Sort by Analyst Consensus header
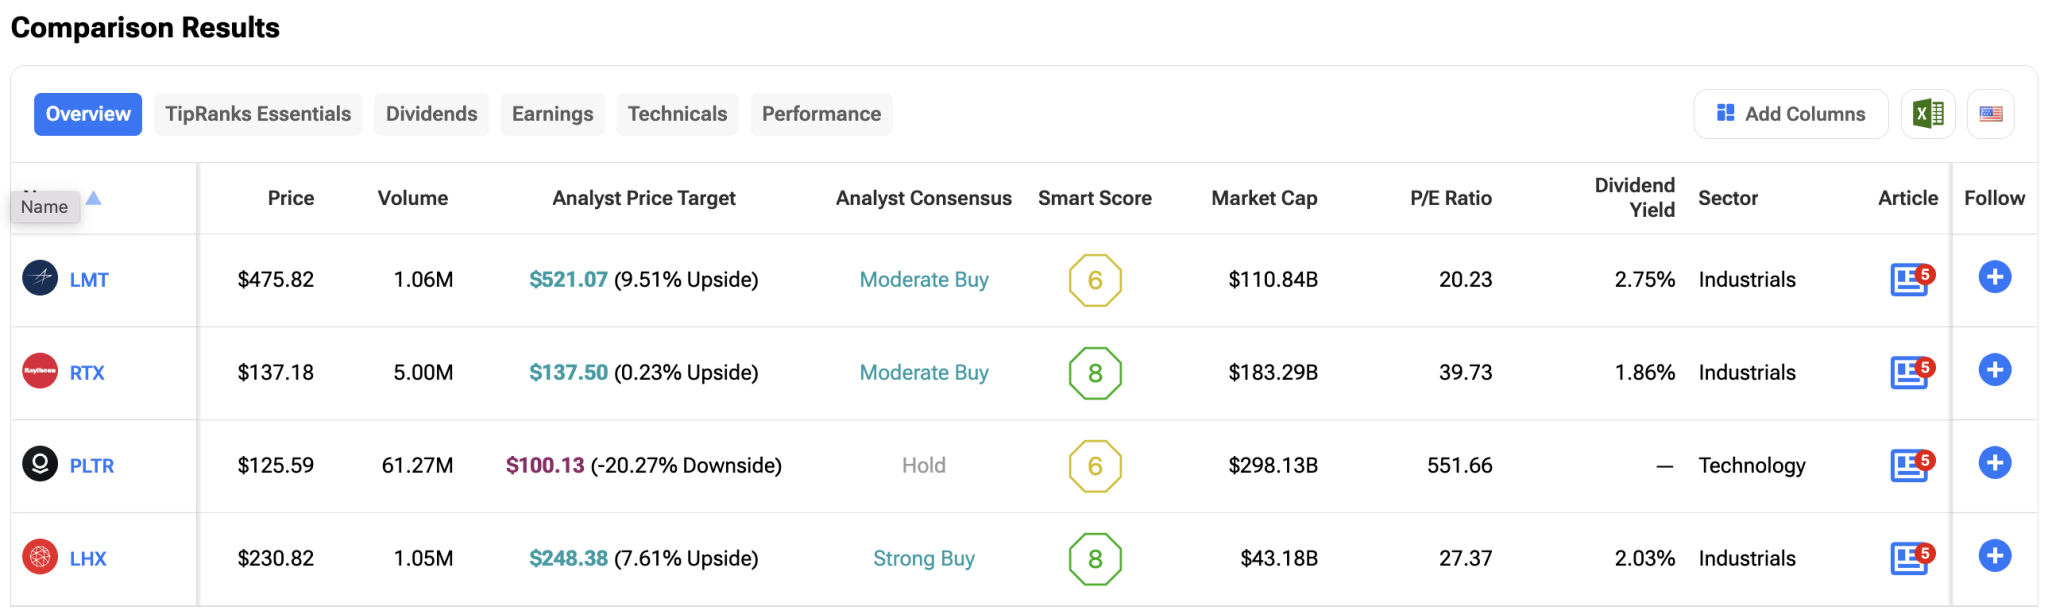 924,198
